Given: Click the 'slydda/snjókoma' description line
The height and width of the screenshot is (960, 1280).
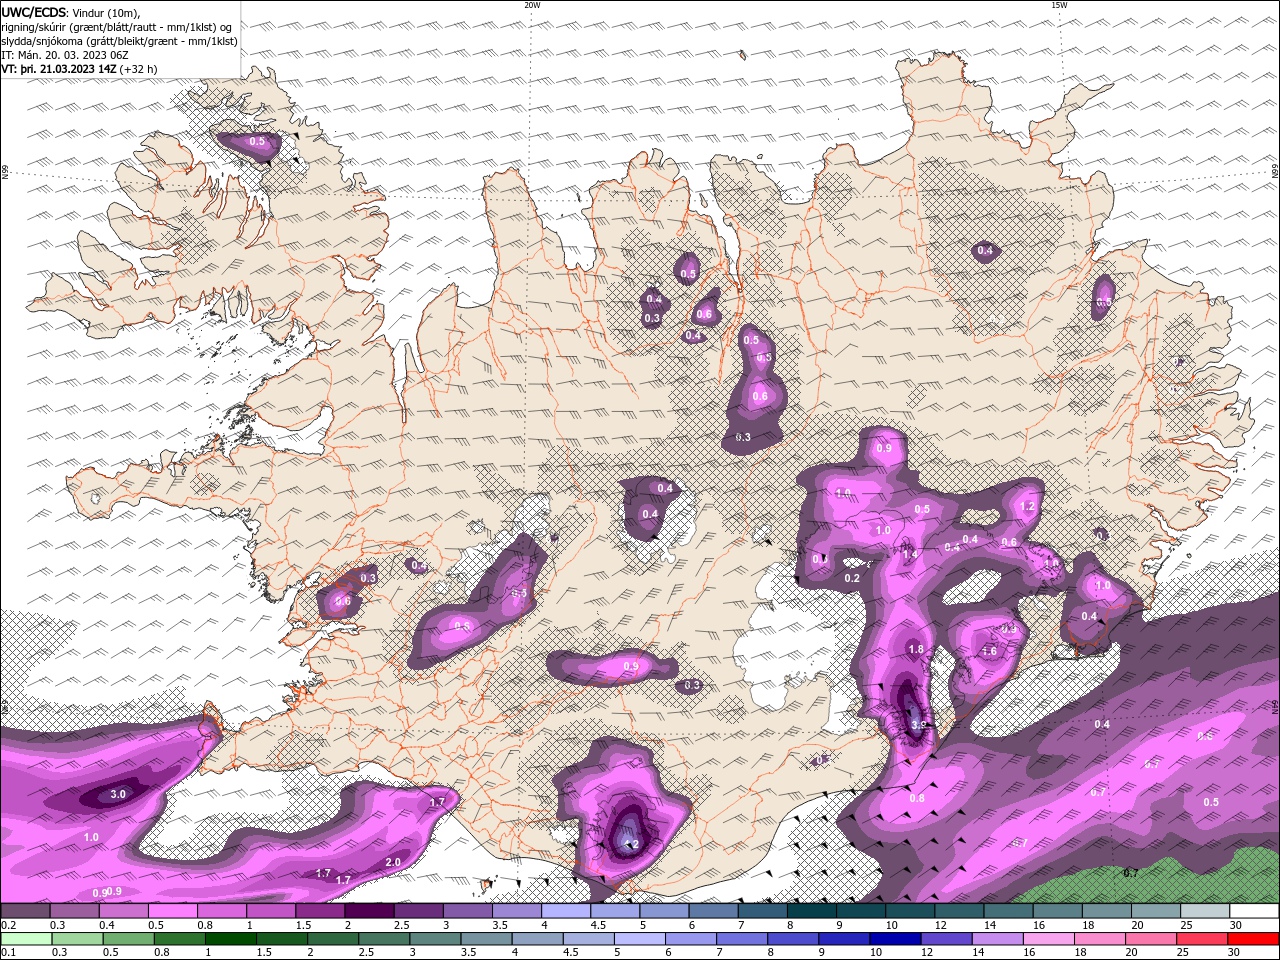Looking at the screenshot, I should point(119,40).
